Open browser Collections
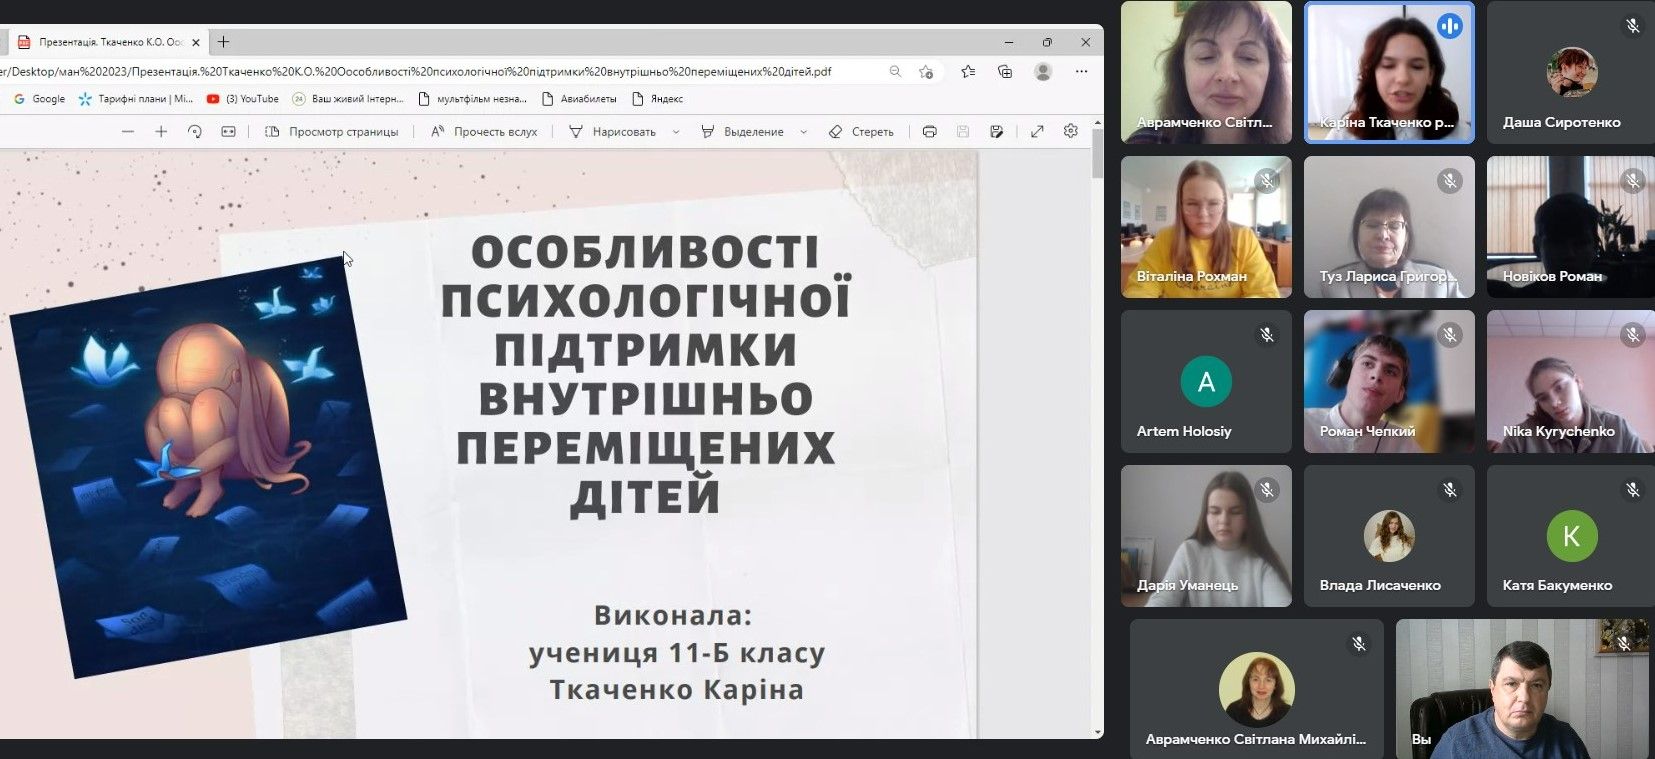The width and height of the screenshot is (1655, 759). (1005, 71)
